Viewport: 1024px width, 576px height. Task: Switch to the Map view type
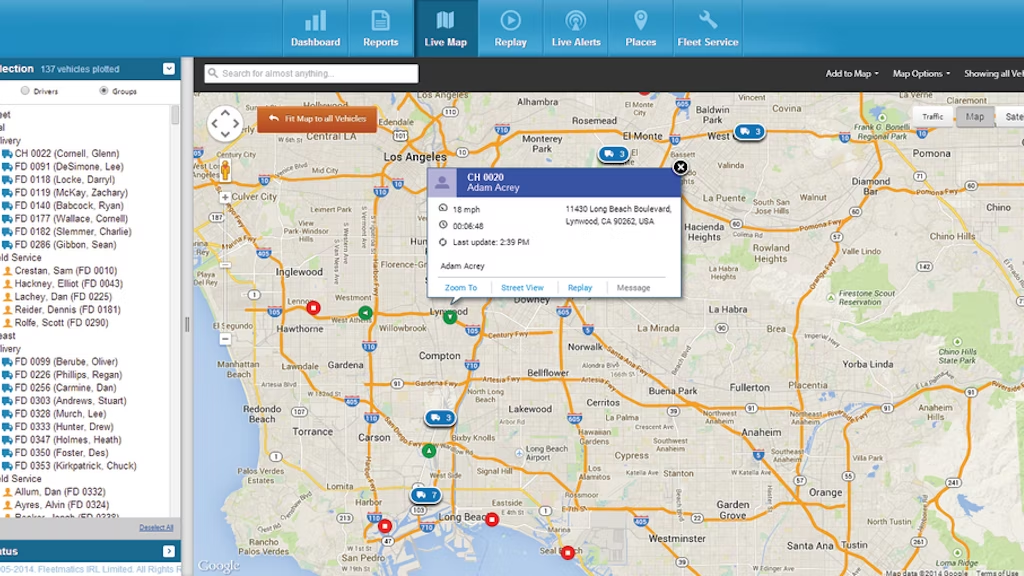click(974, 116)
